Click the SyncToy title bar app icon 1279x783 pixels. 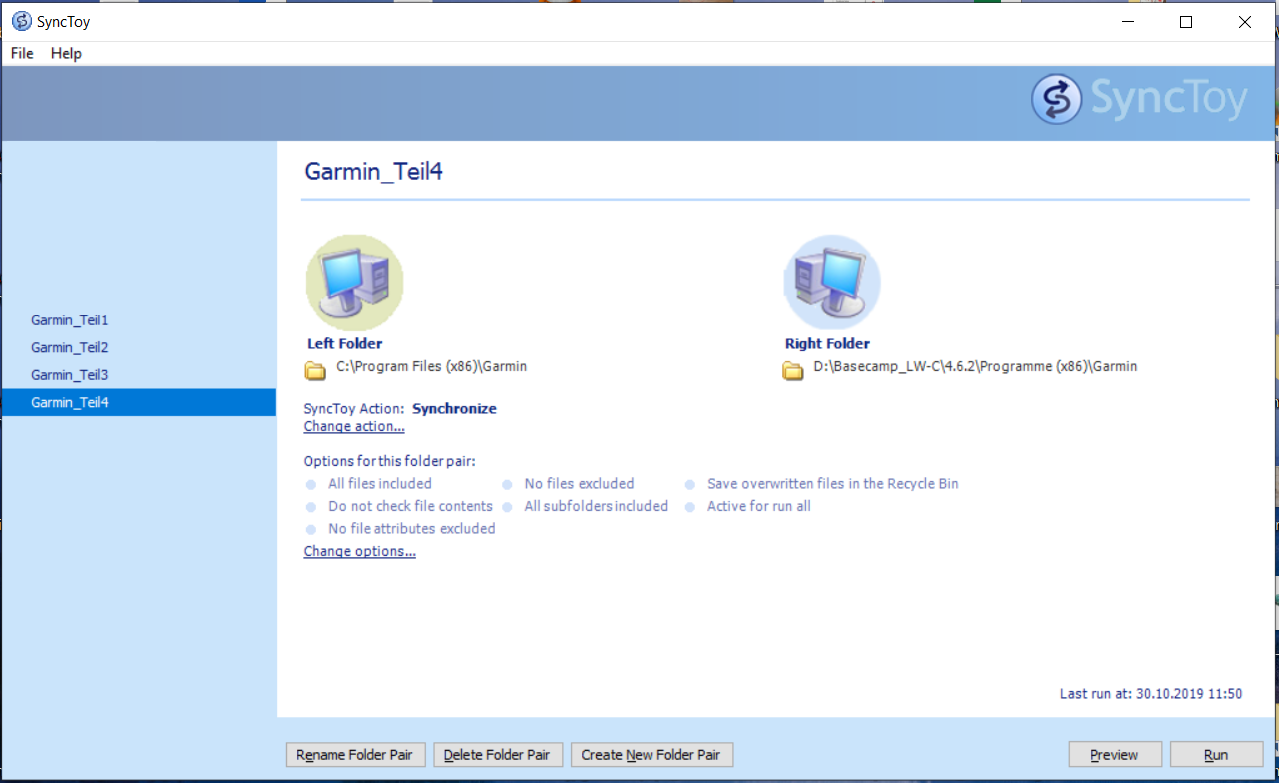[x=21, y=21]
